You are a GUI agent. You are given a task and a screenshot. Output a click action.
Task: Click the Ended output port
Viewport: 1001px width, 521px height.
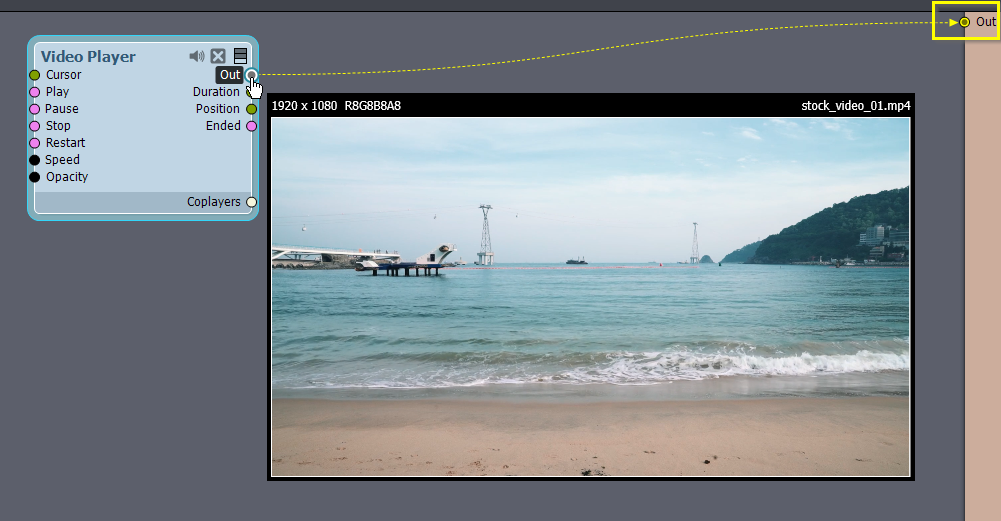(x=252, y=126)
